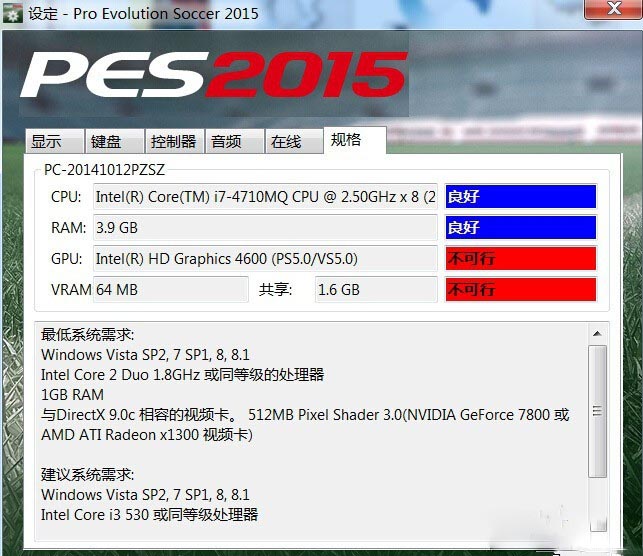Screen dimensions: 643x556
Task: Click the PES2015 logo banner
Action: [214, 74]
